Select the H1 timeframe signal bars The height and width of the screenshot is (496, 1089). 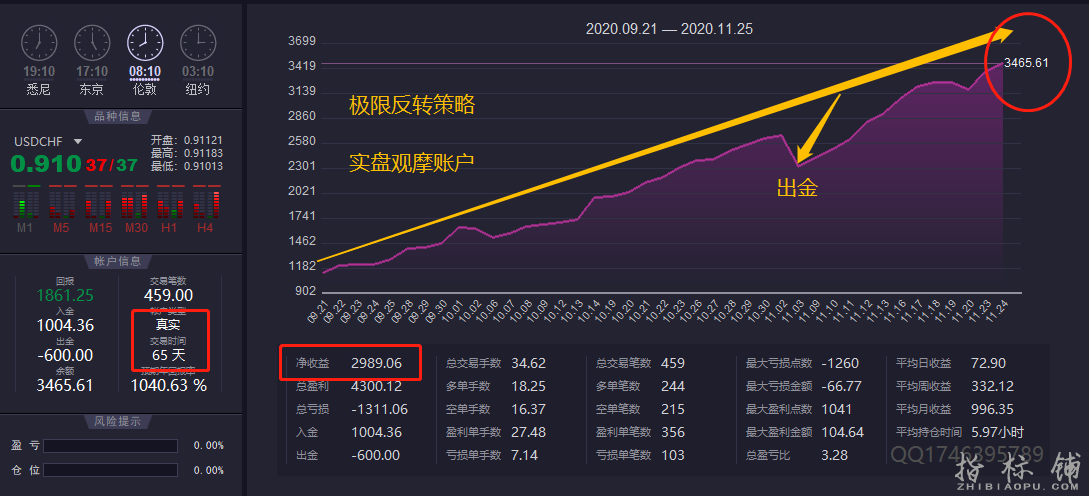170,202
